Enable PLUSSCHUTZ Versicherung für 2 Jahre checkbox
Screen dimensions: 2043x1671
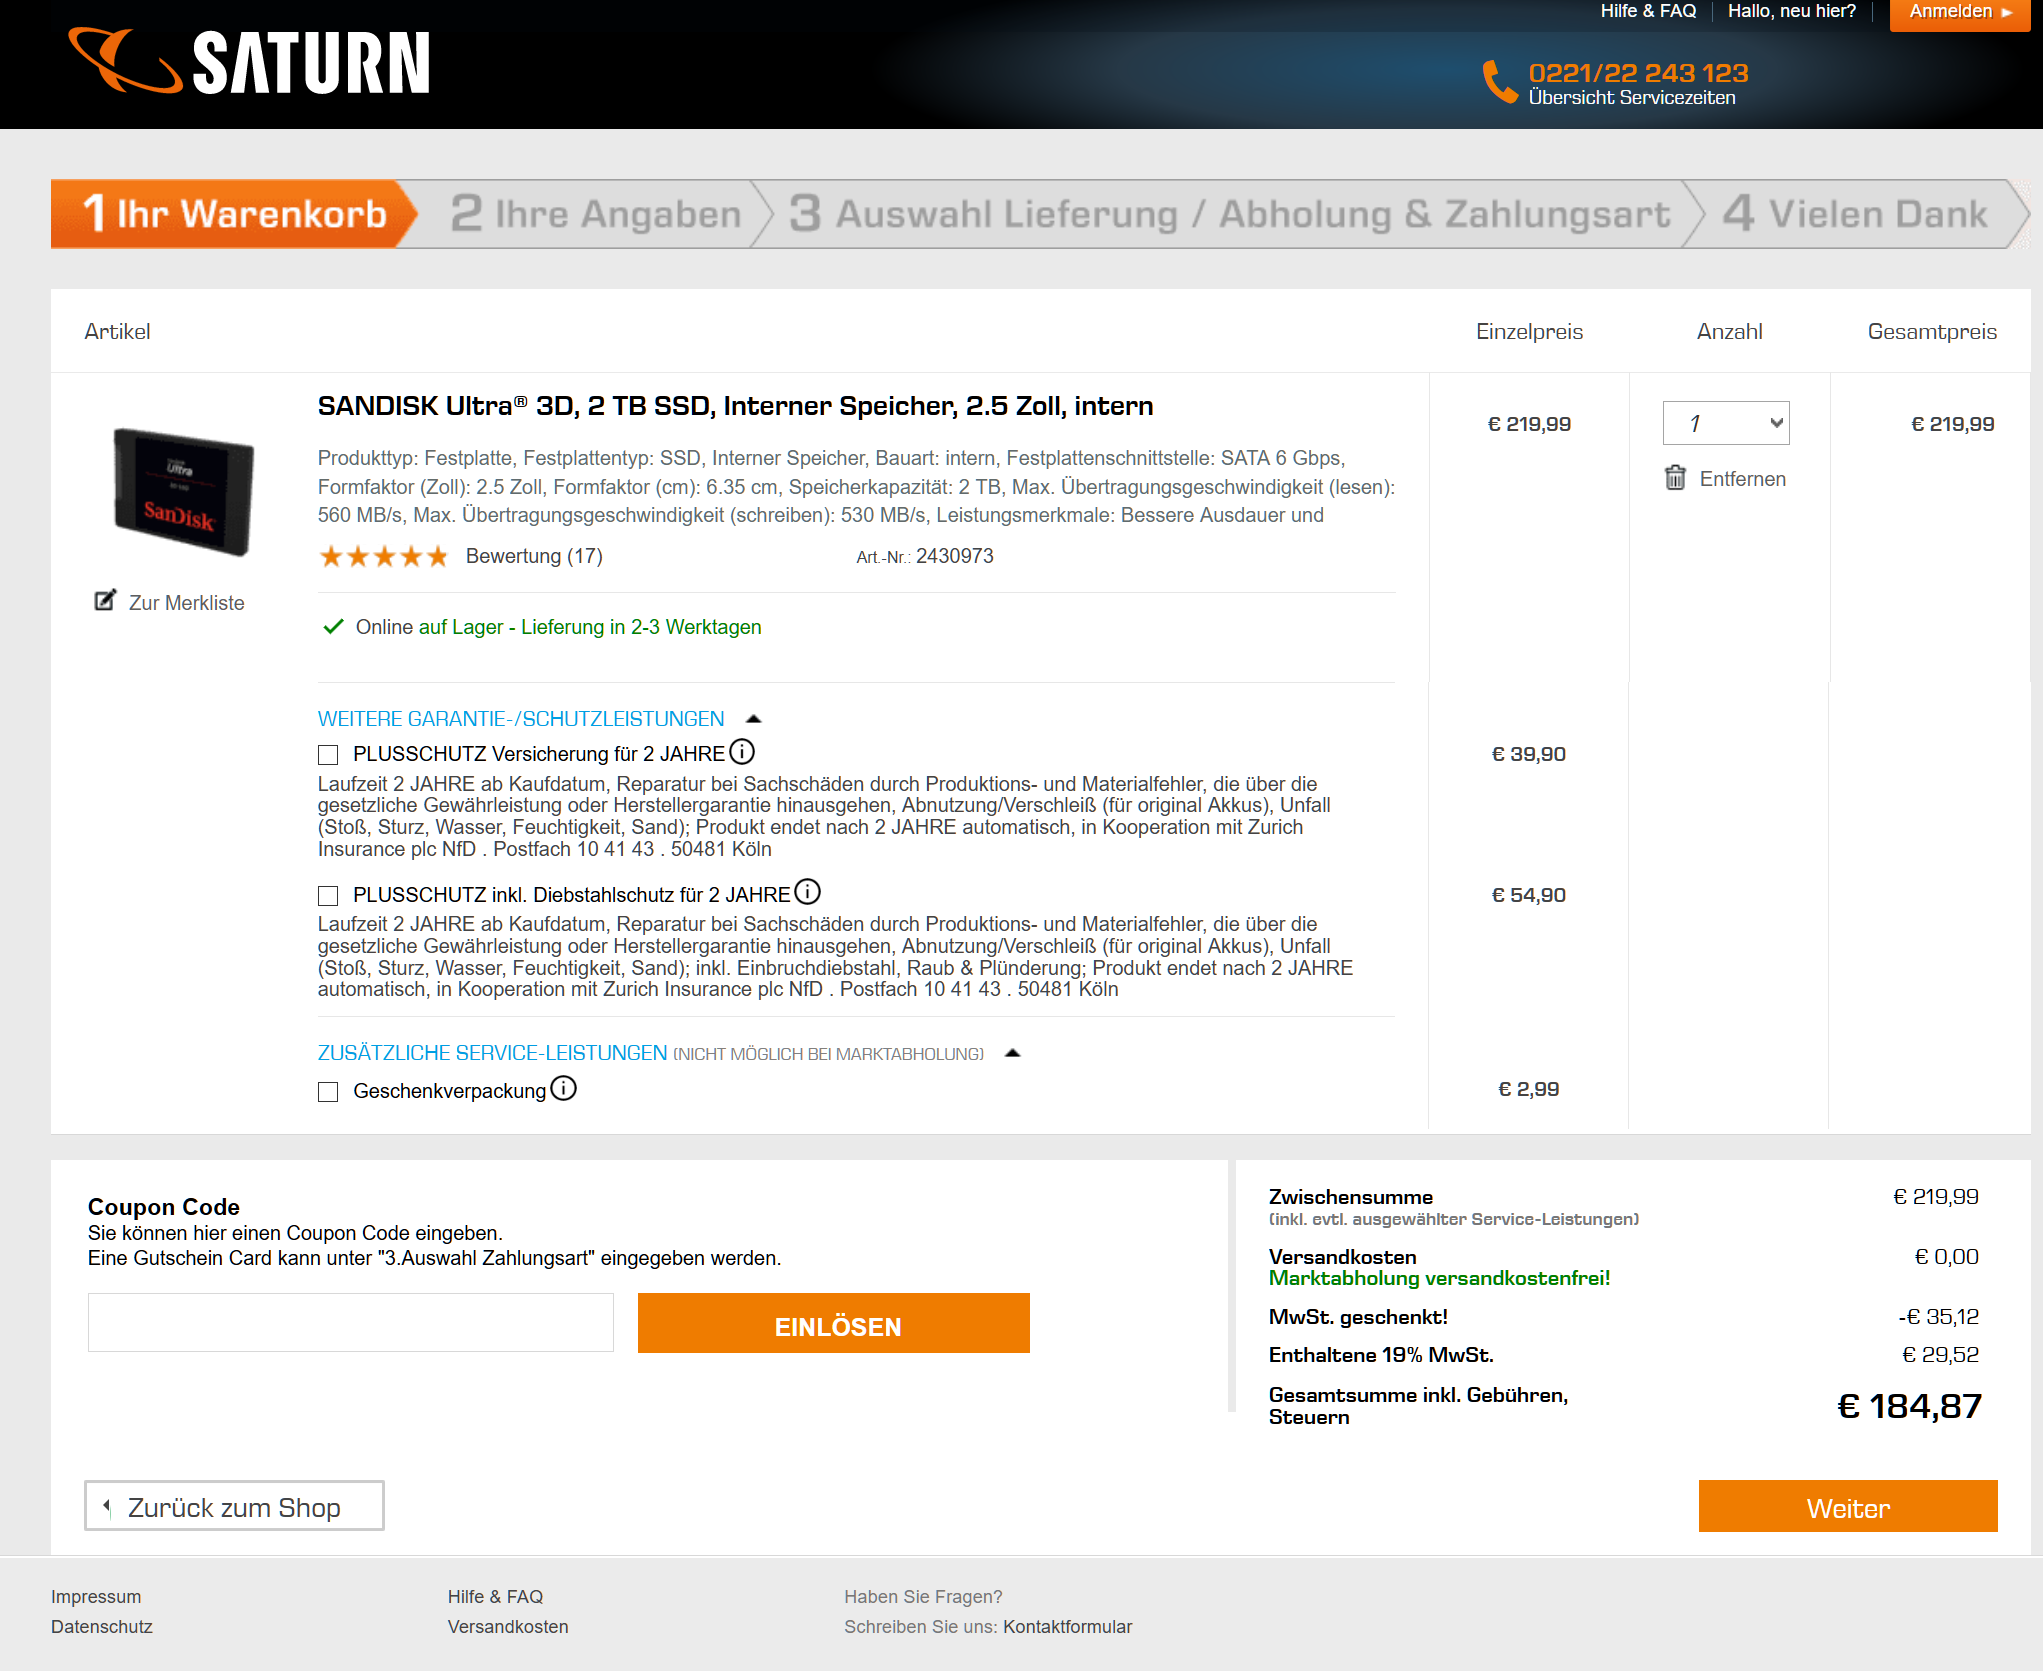point(328,754)
